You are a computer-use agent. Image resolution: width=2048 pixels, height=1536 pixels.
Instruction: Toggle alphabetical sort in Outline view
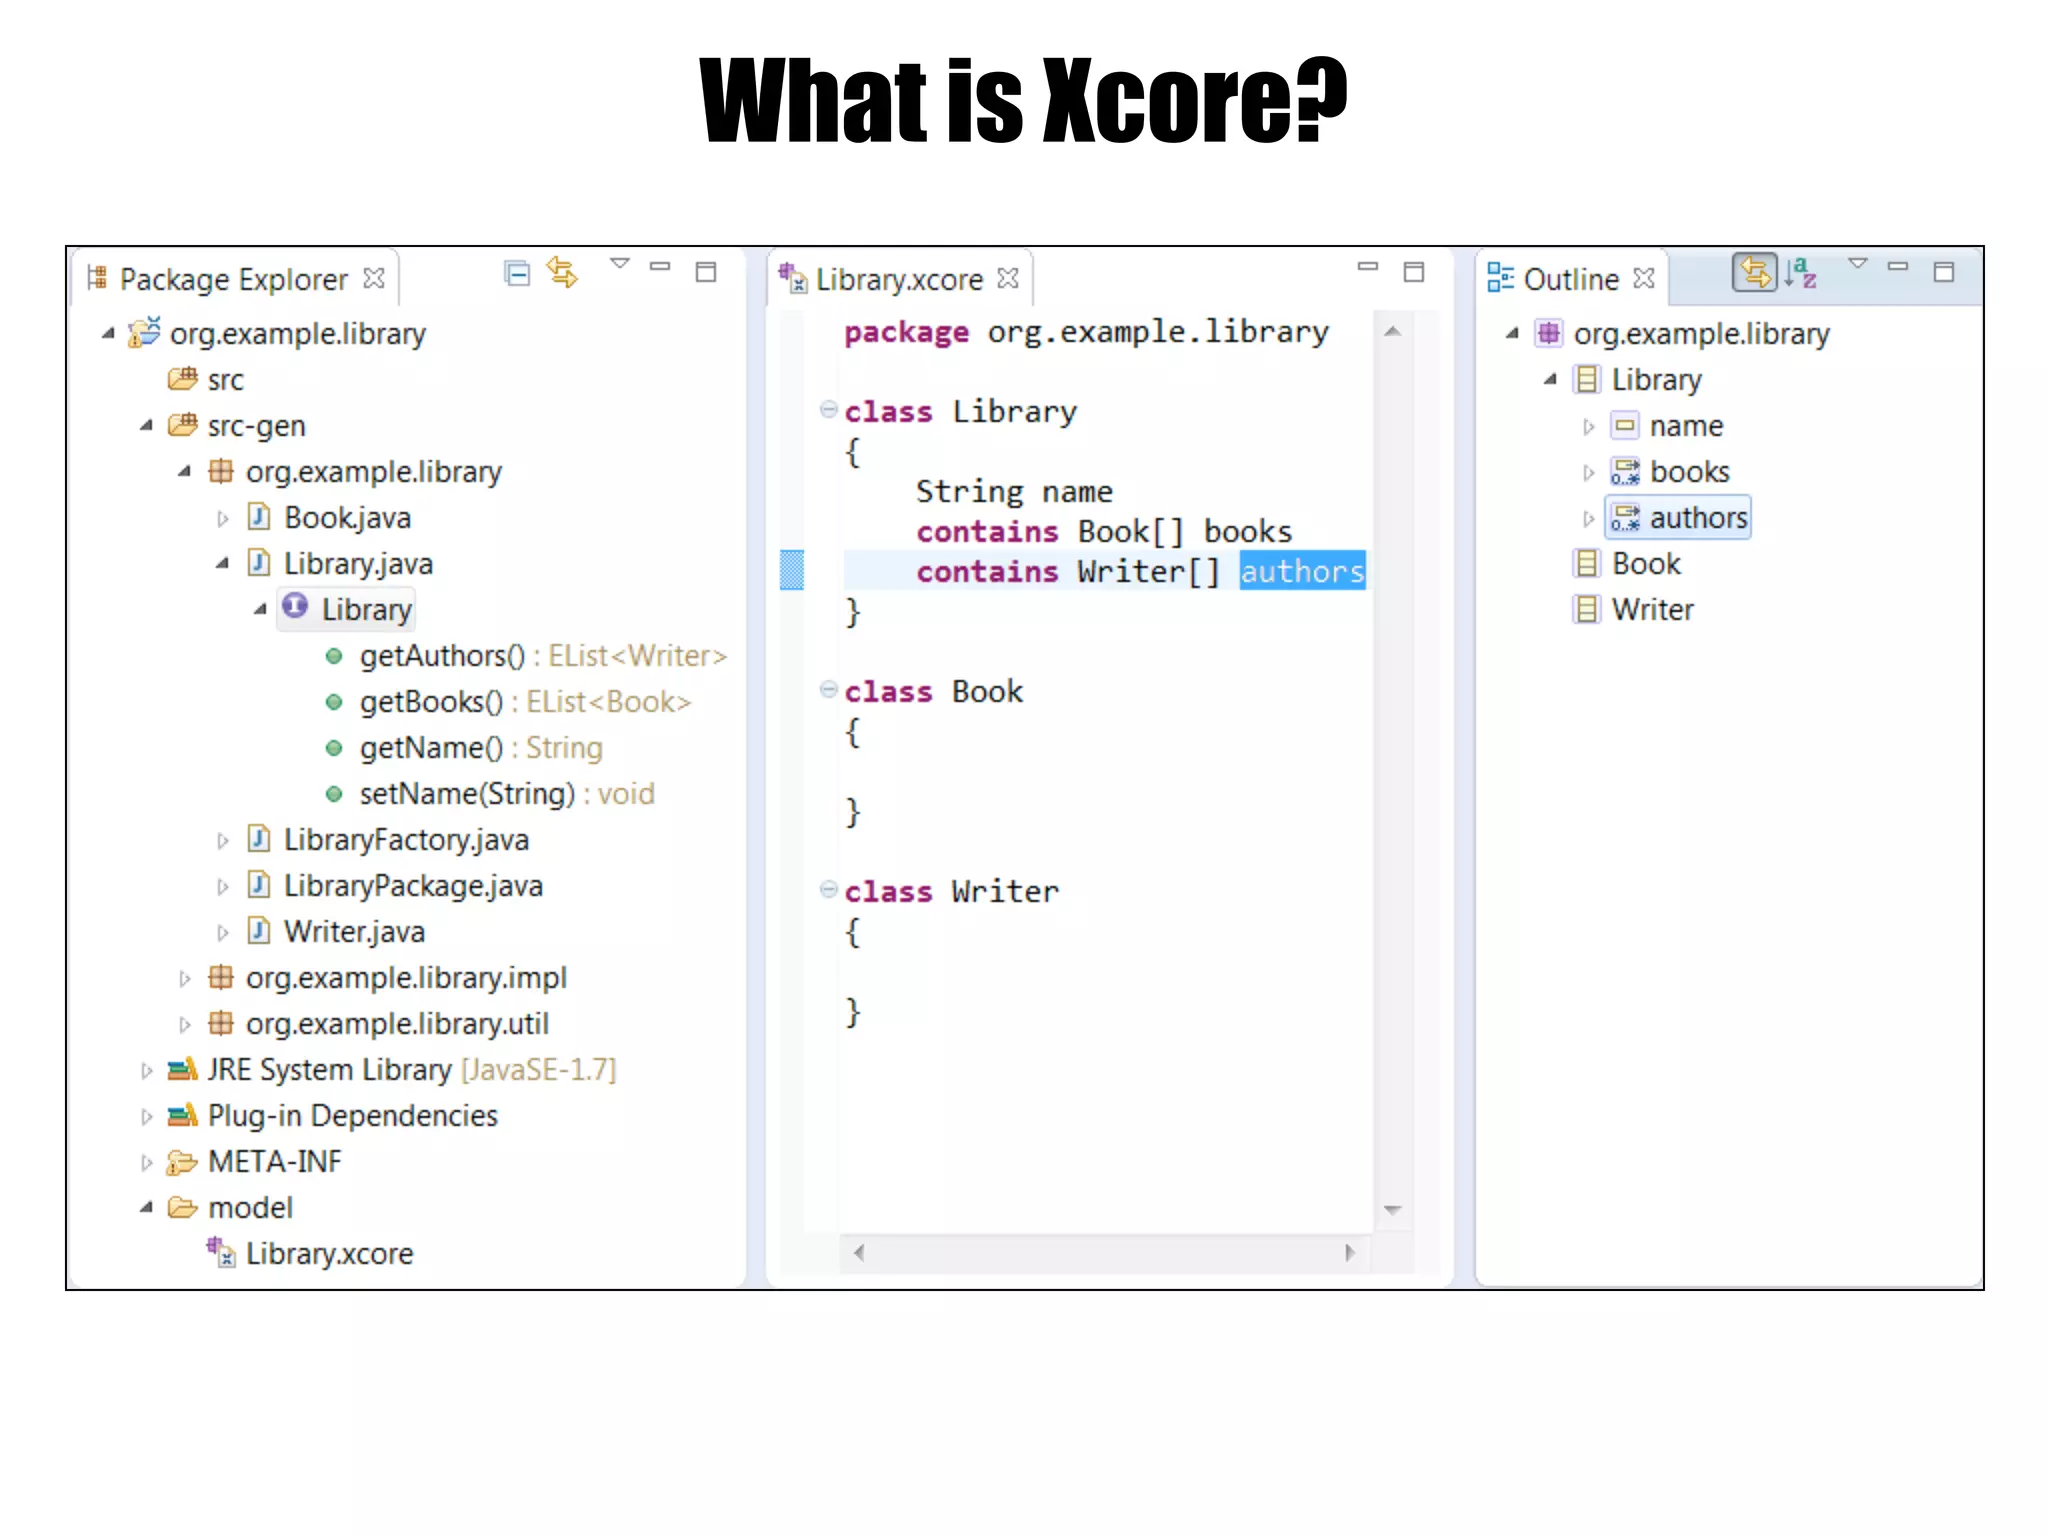1802,272
